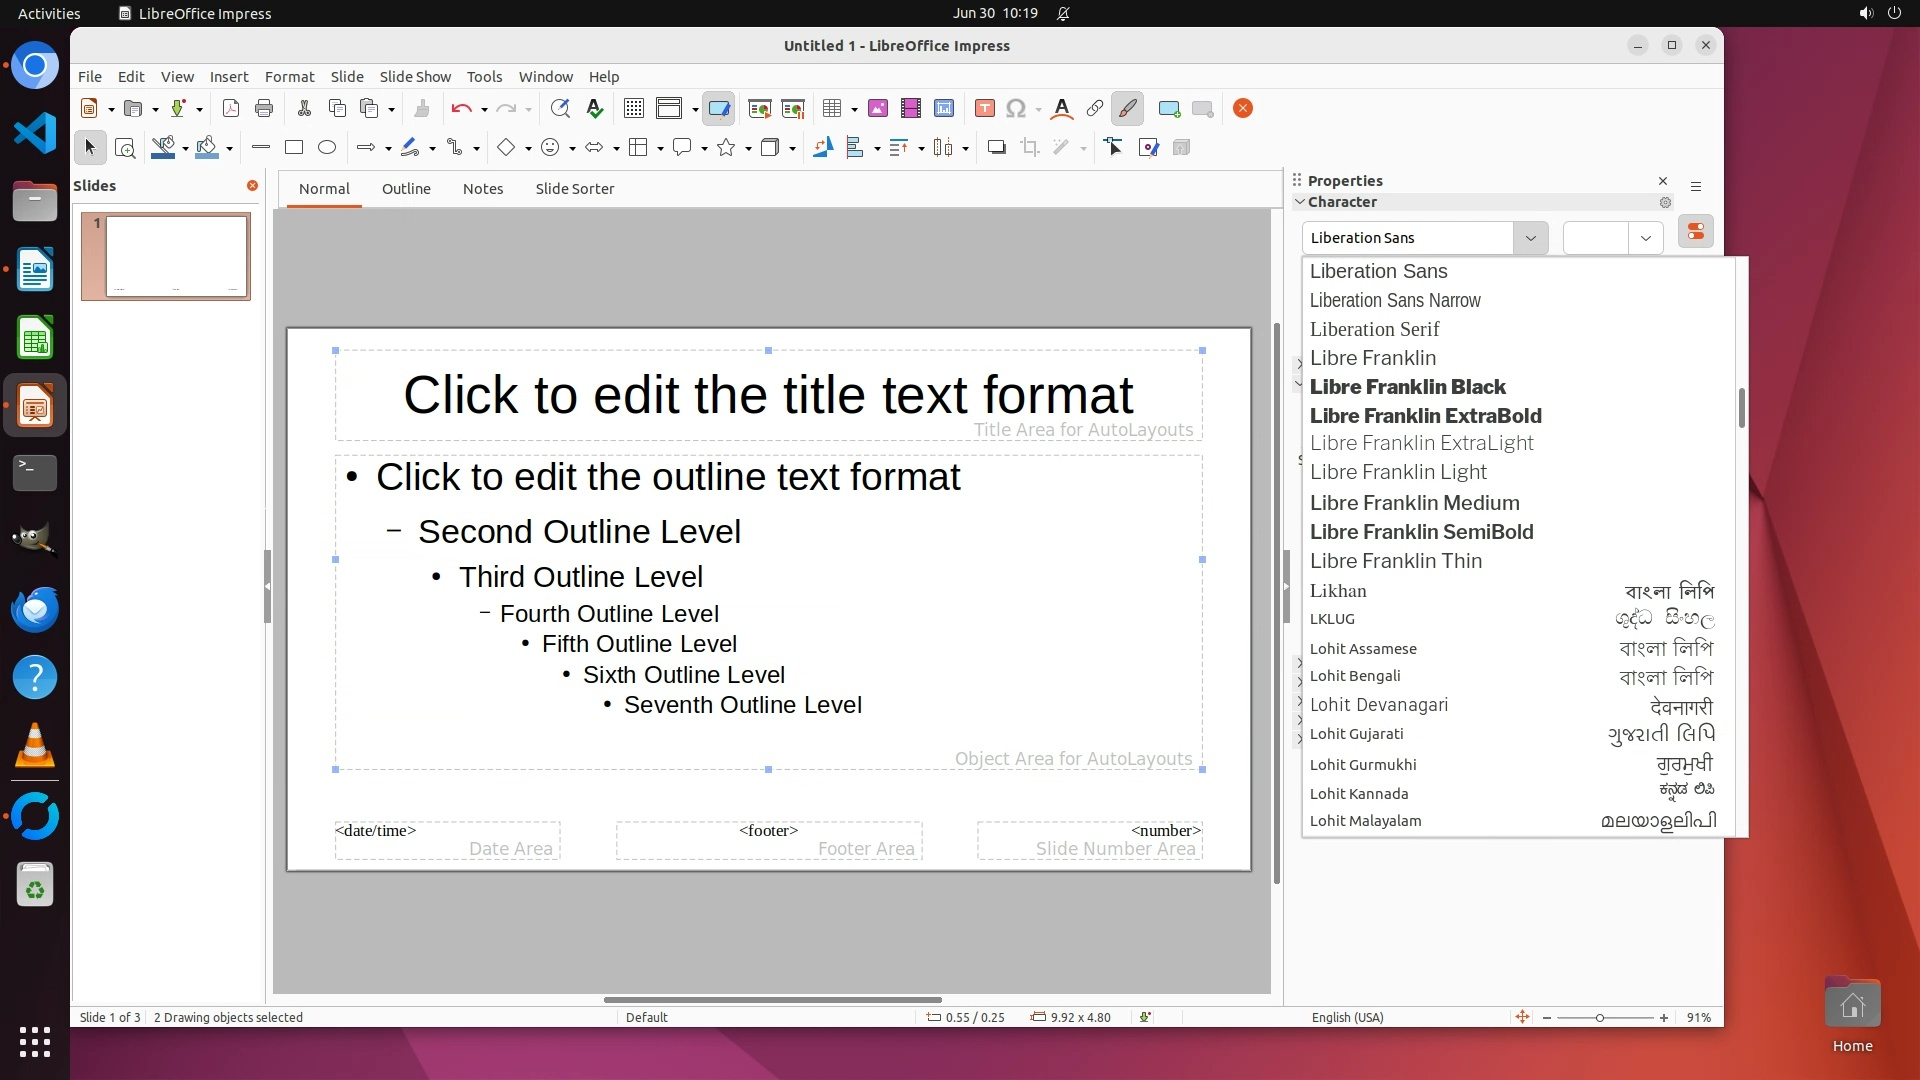Click the Insert Image icon
This screenshot has height=1080, width=1920.
[878, 109]
